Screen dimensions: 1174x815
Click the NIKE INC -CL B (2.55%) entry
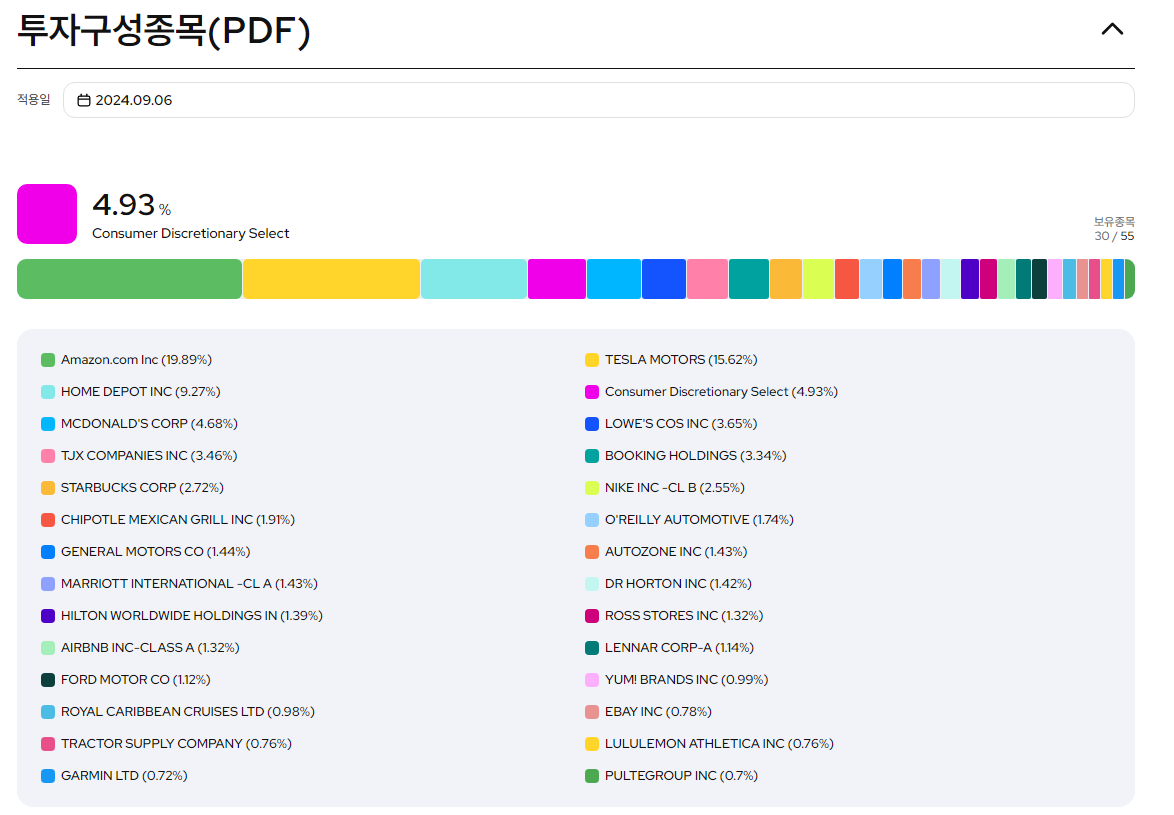(665, 488)
